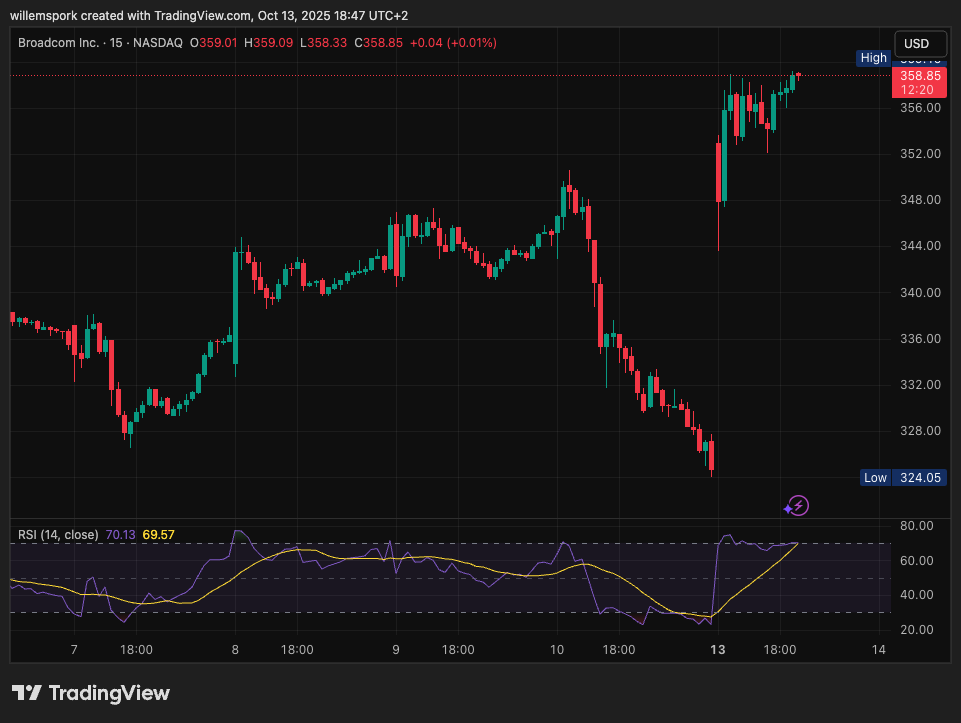Click the +0.04 (+0.01%) price change text
961x723 pixels.
453,43
